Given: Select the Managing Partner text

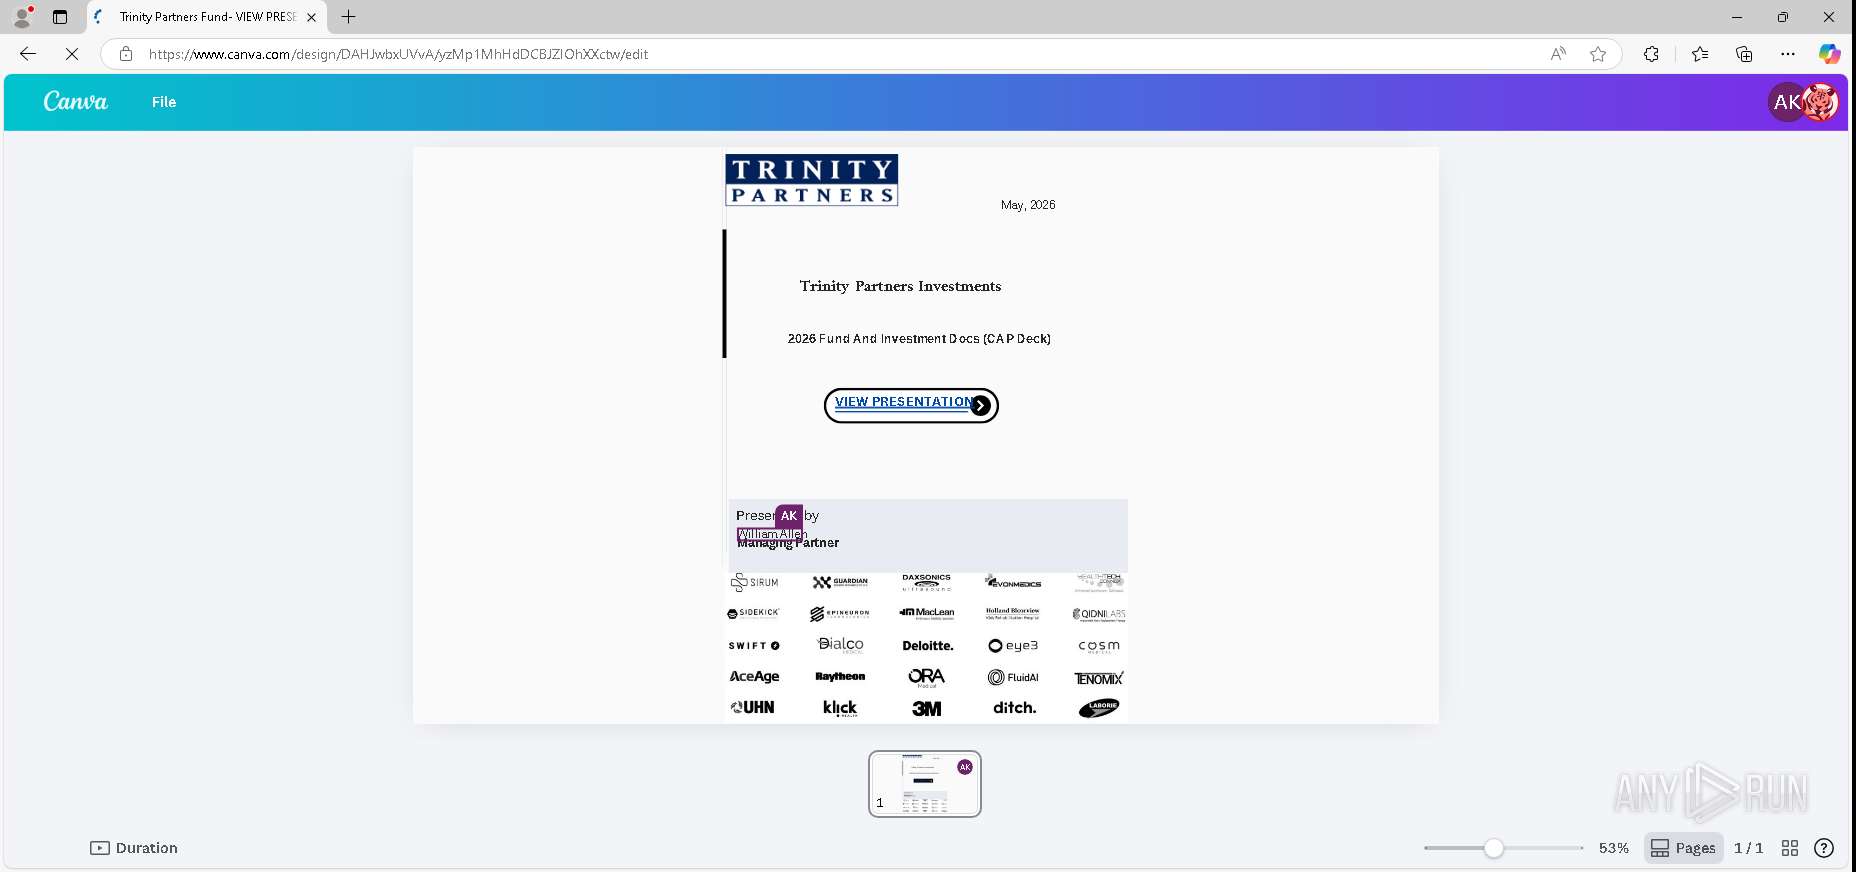Looking at the screenshot, I should click(788, 543).
